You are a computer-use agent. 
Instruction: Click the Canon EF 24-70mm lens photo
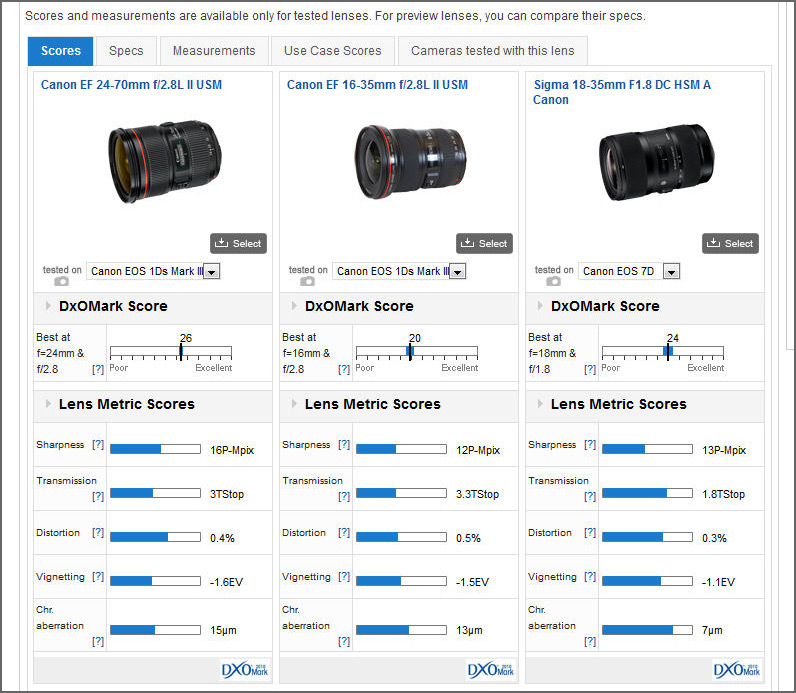click(x=164, y=161)
